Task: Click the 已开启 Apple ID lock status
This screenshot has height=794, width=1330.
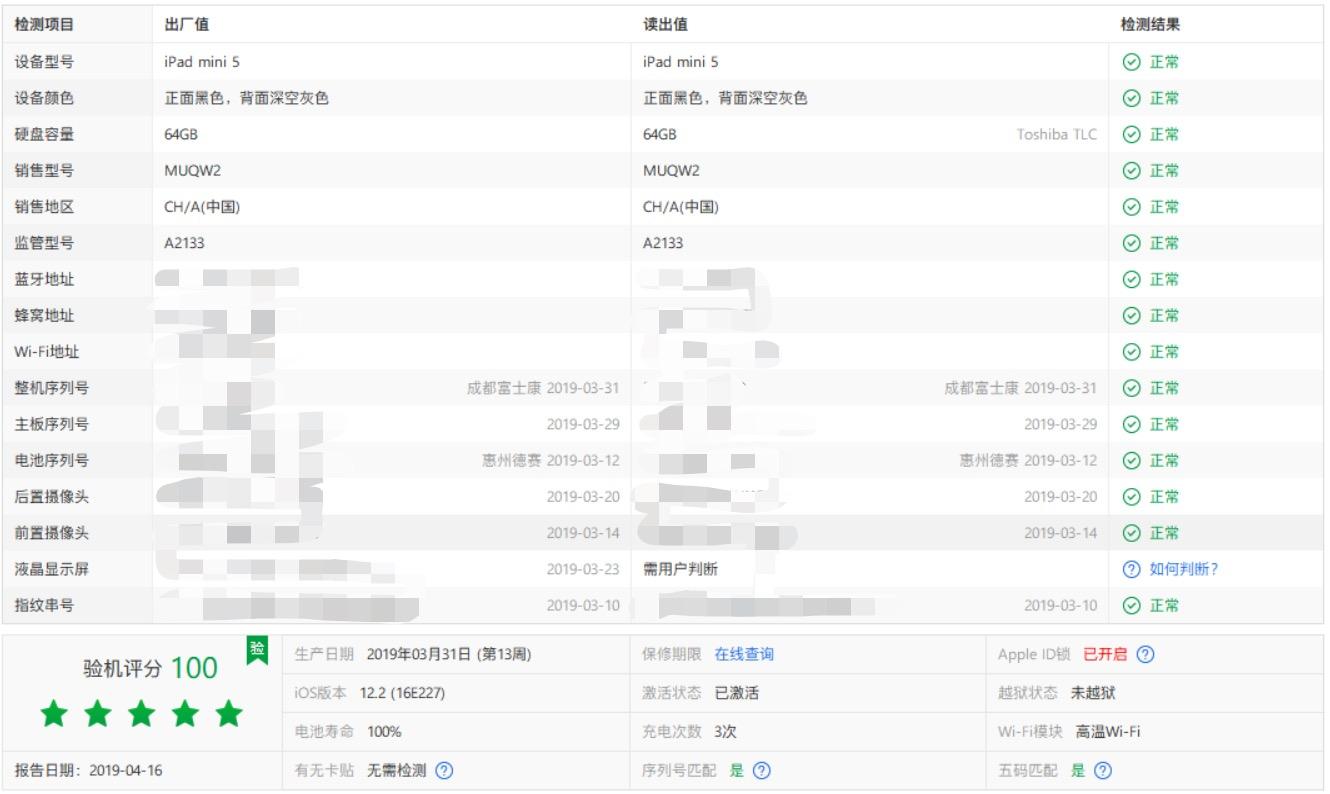Action: click(1105, 654)
